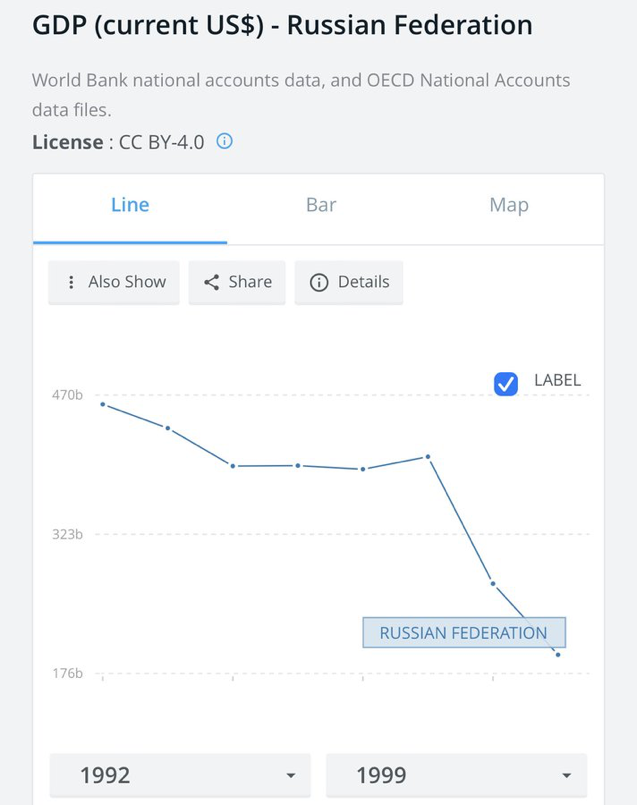Click the share icon

tap(211, 282)
